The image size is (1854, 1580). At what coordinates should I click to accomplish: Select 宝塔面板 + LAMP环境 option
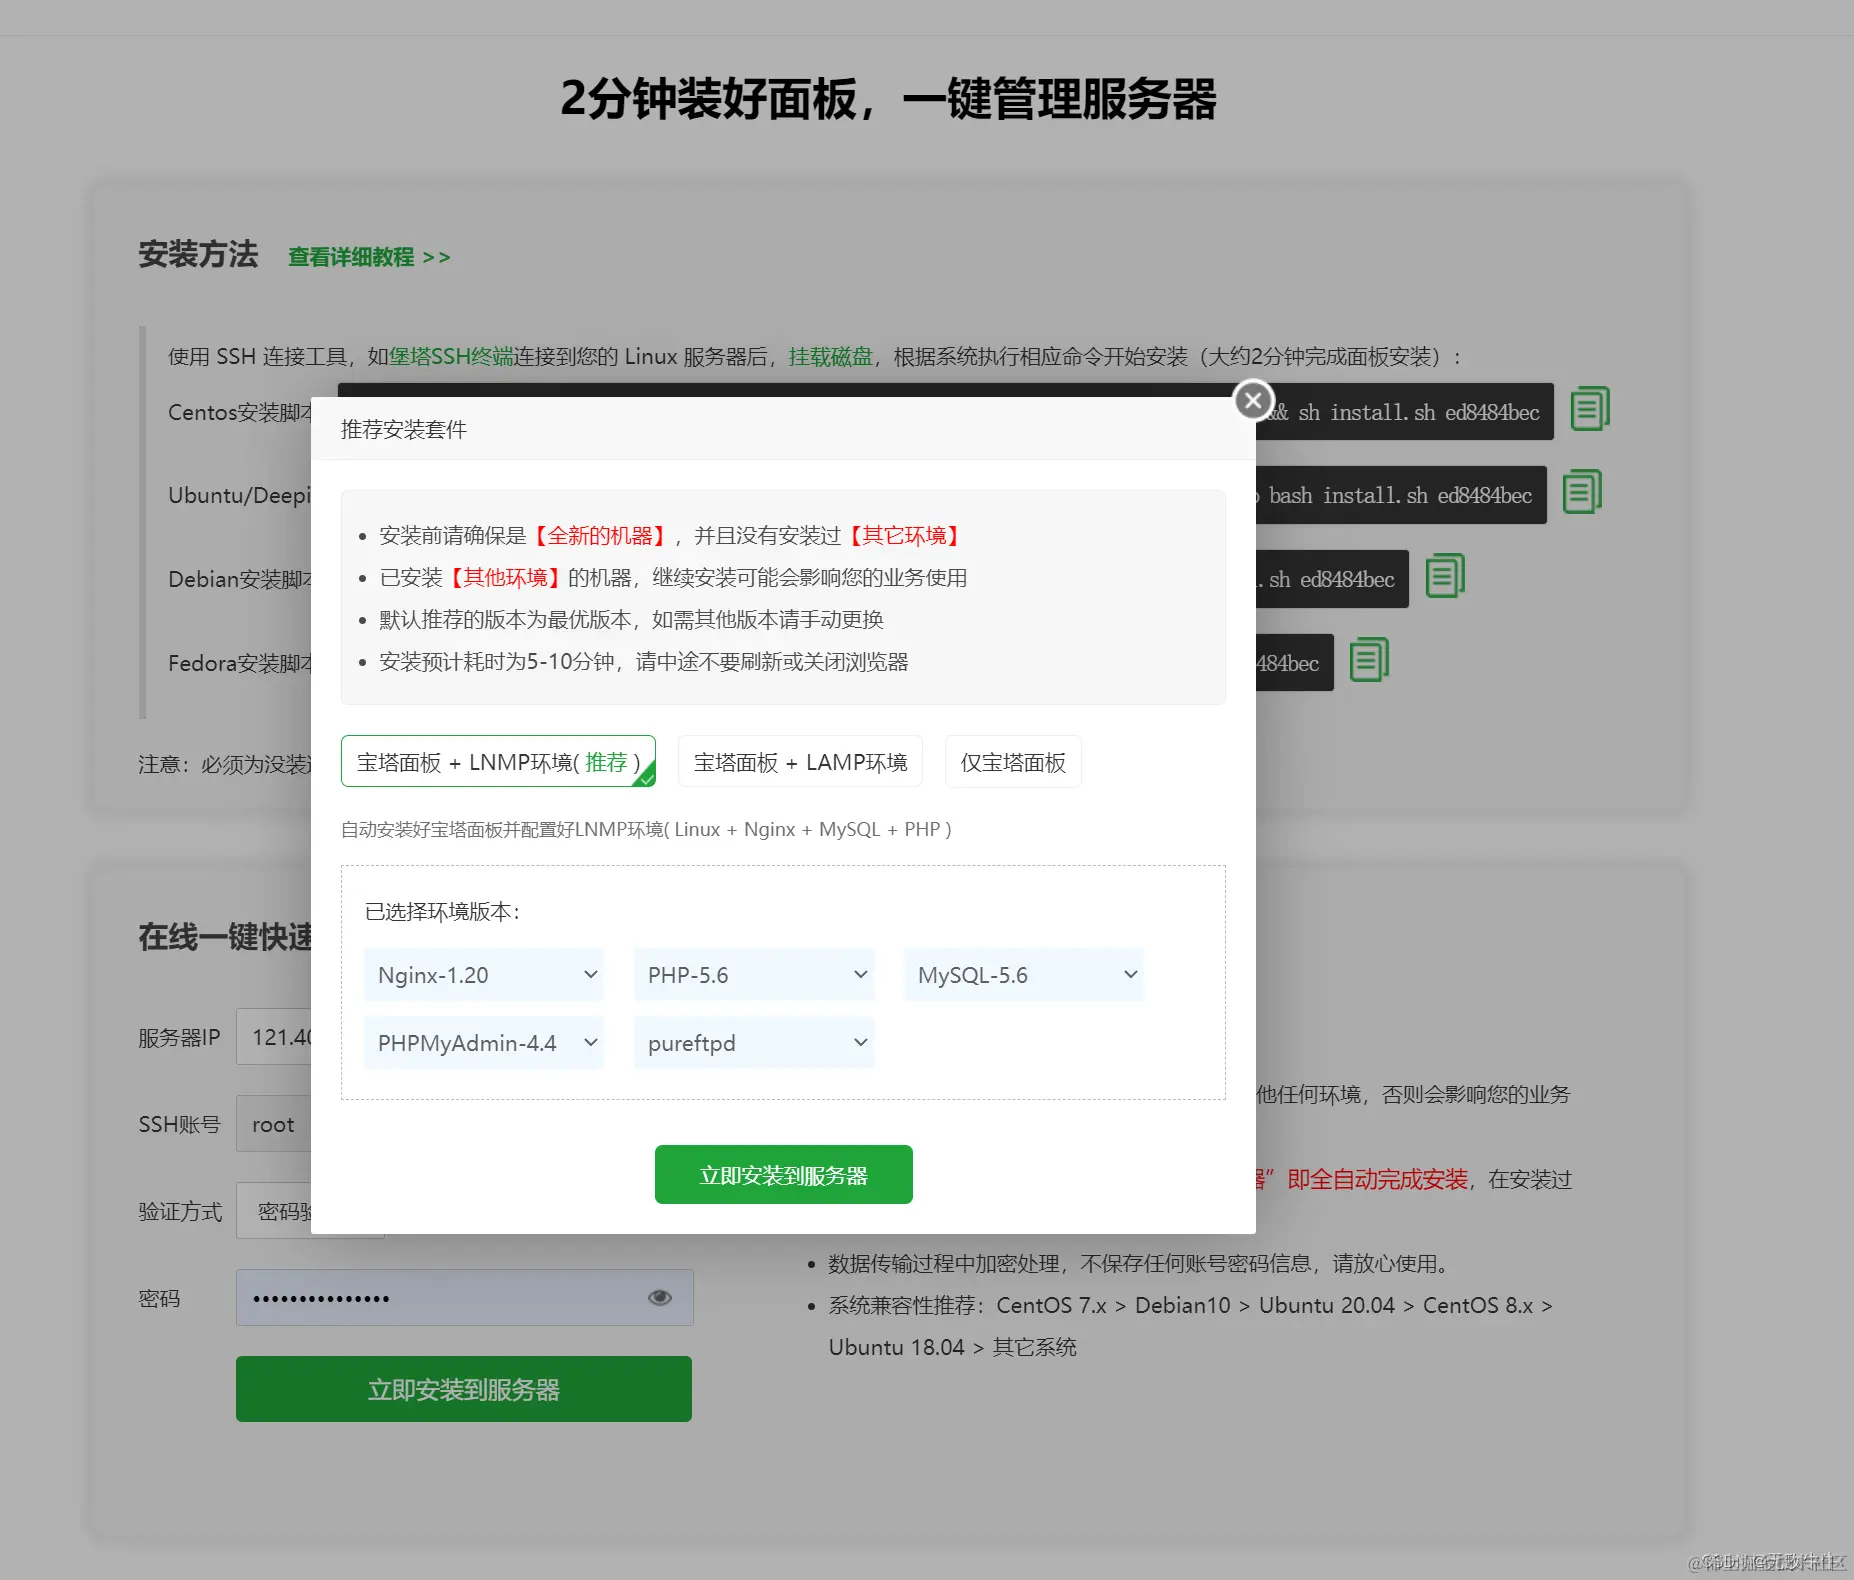800,762
